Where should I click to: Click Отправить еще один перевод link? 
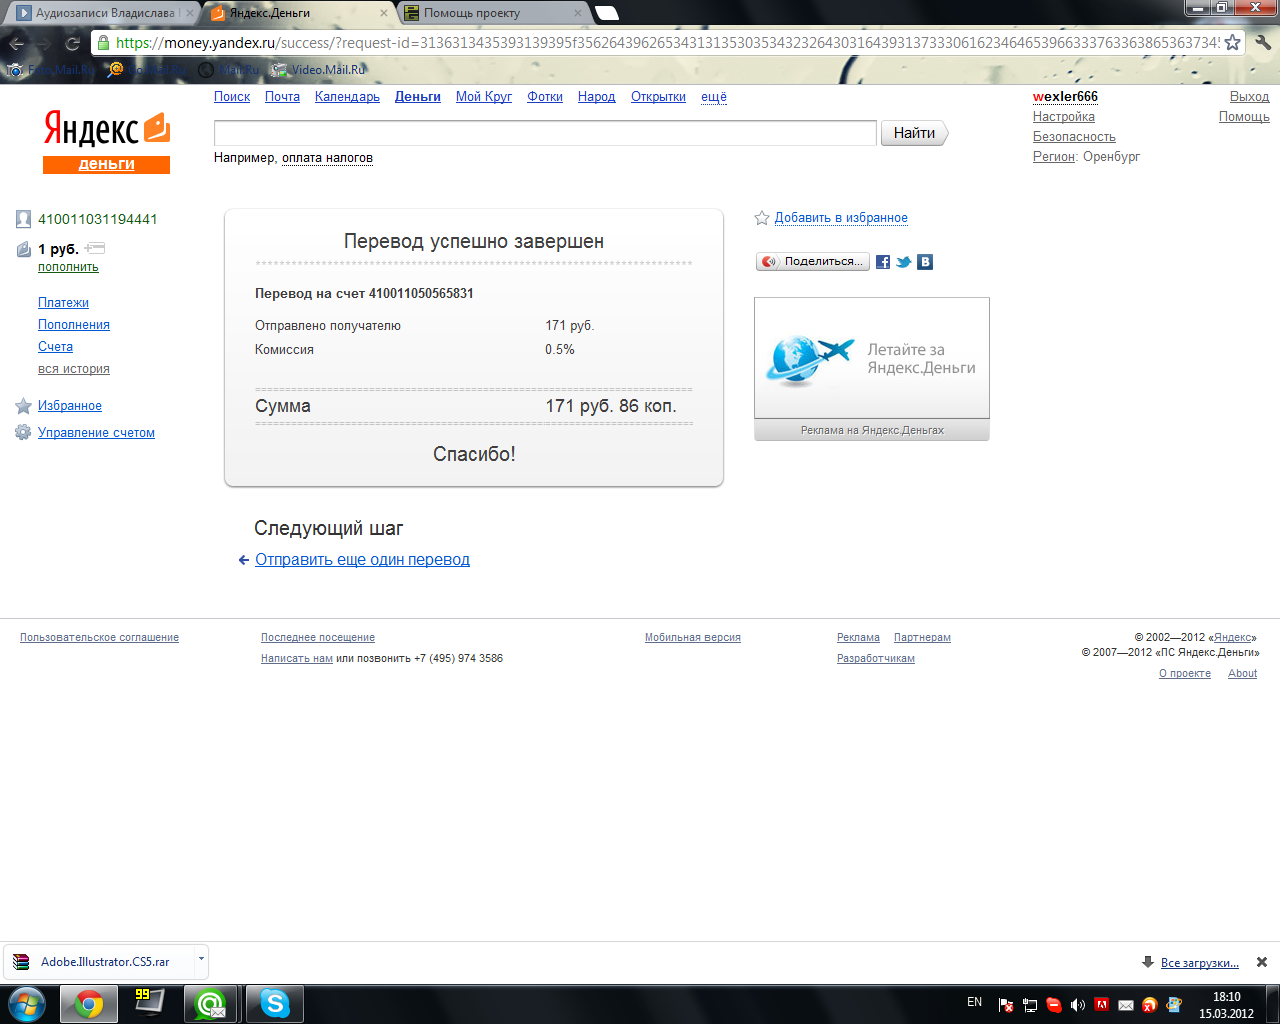click(x=362, y=560)
